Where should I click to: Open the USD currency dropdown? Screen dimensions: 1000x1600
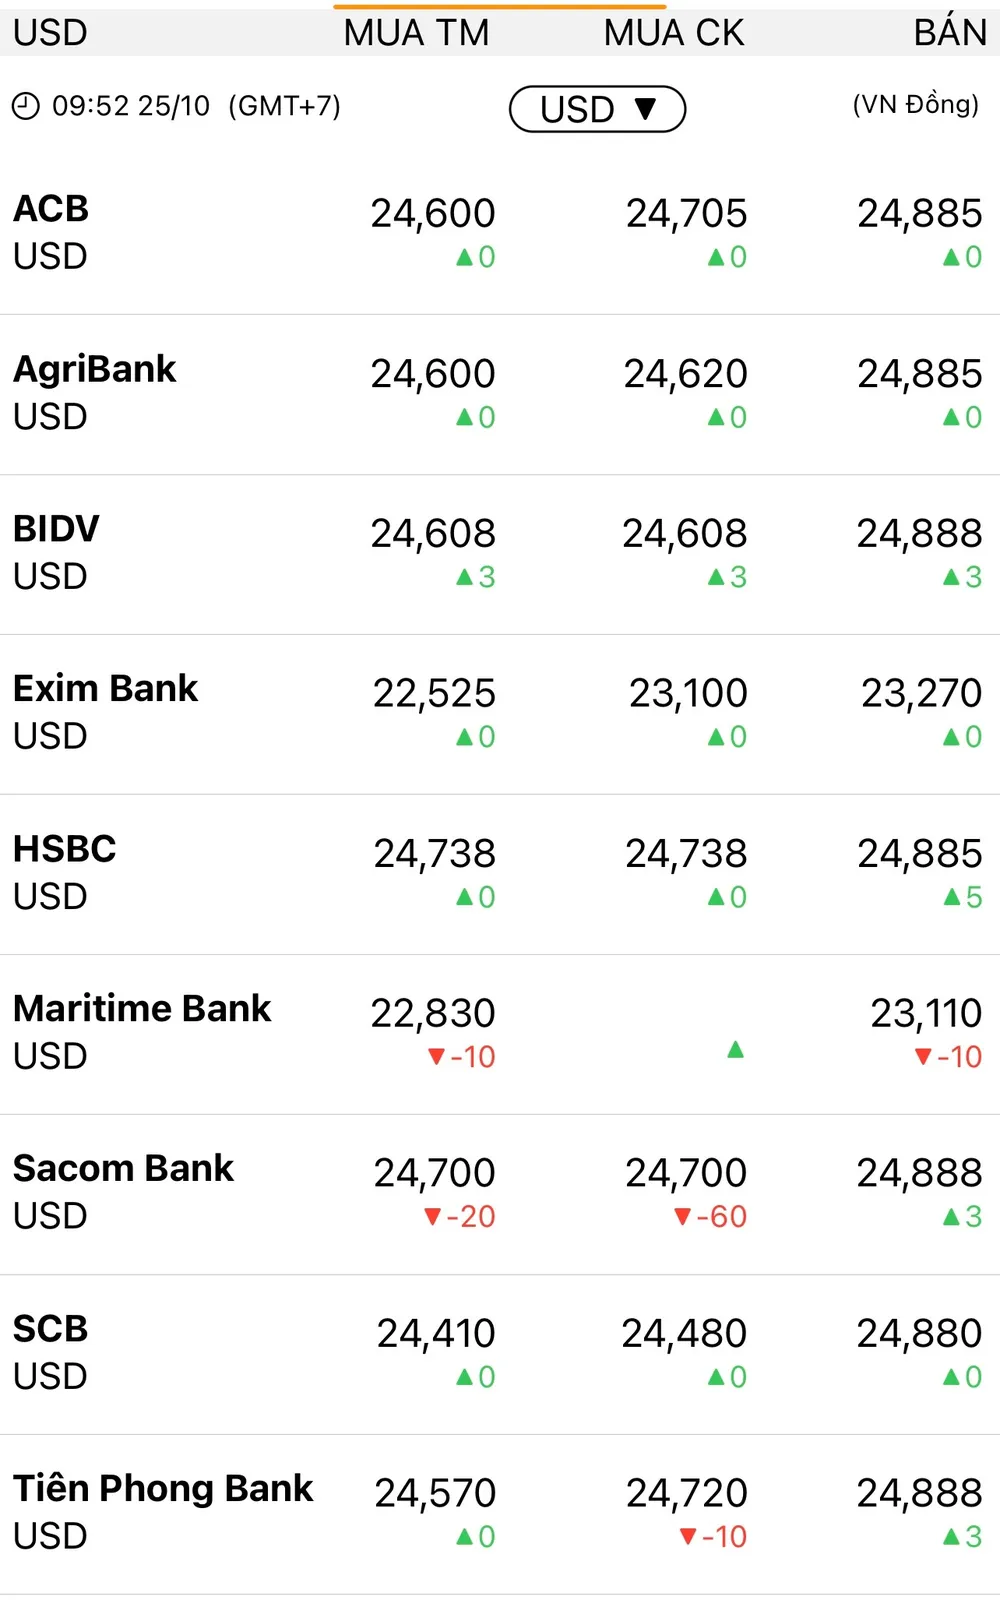point(597,109)
